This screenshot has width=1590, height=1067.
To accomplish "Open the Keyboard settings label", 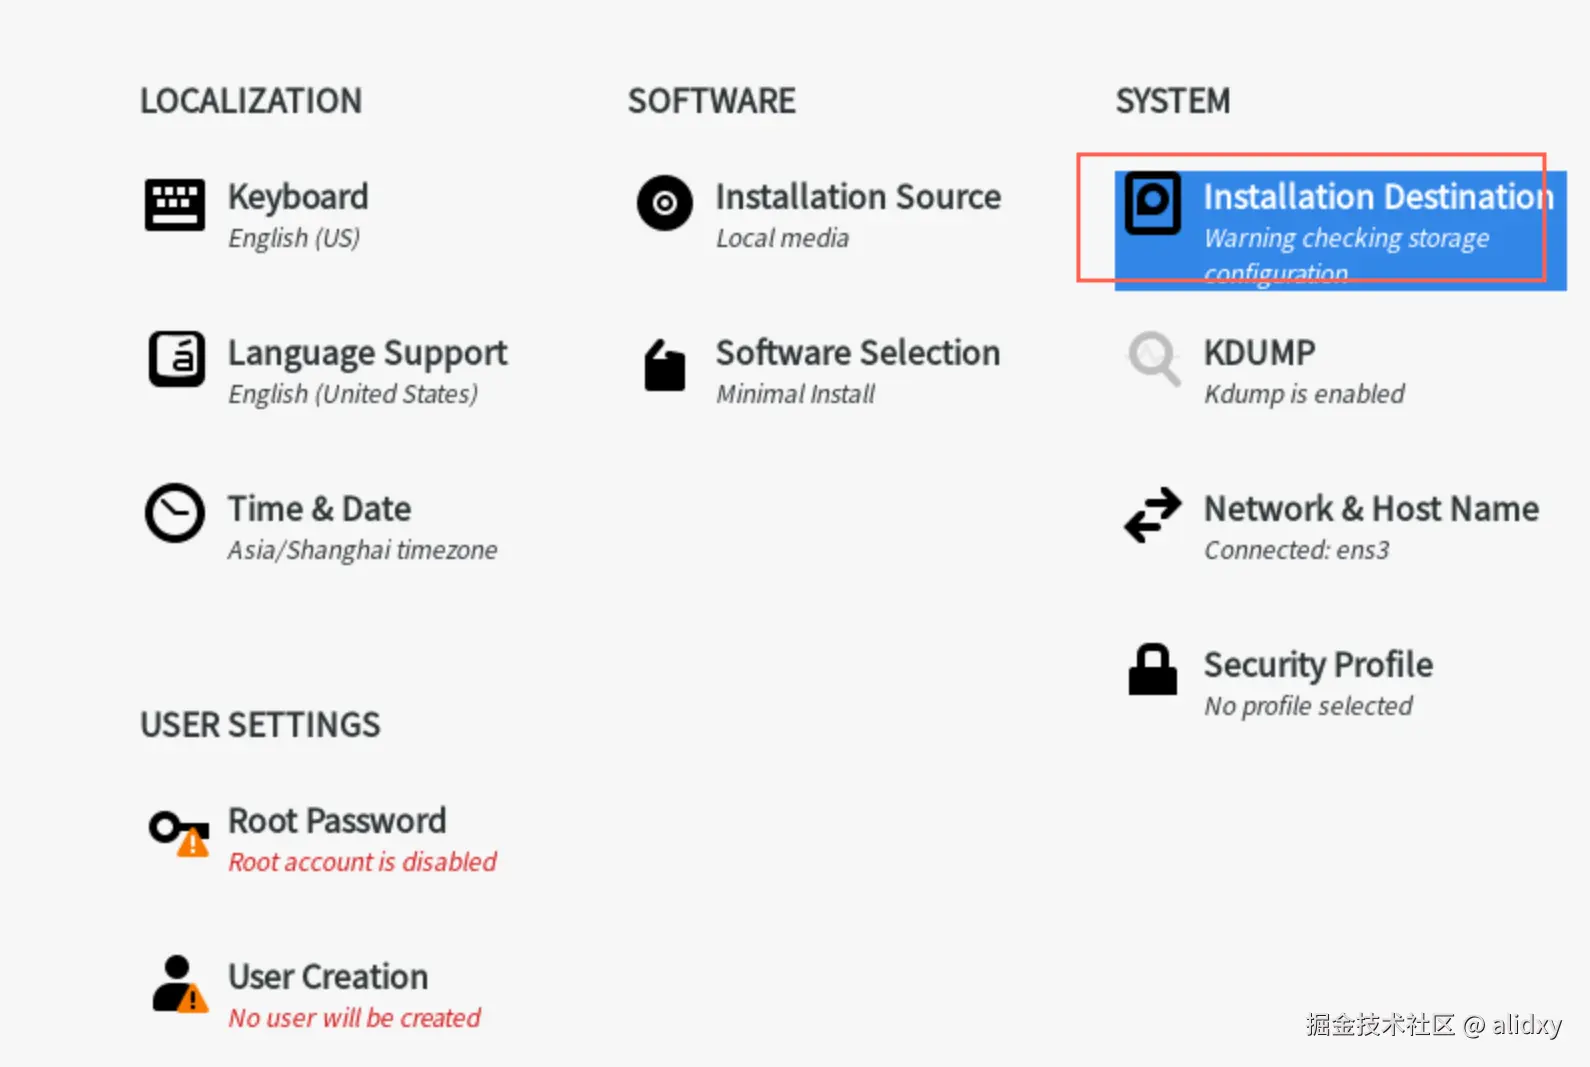I will 298,197.
